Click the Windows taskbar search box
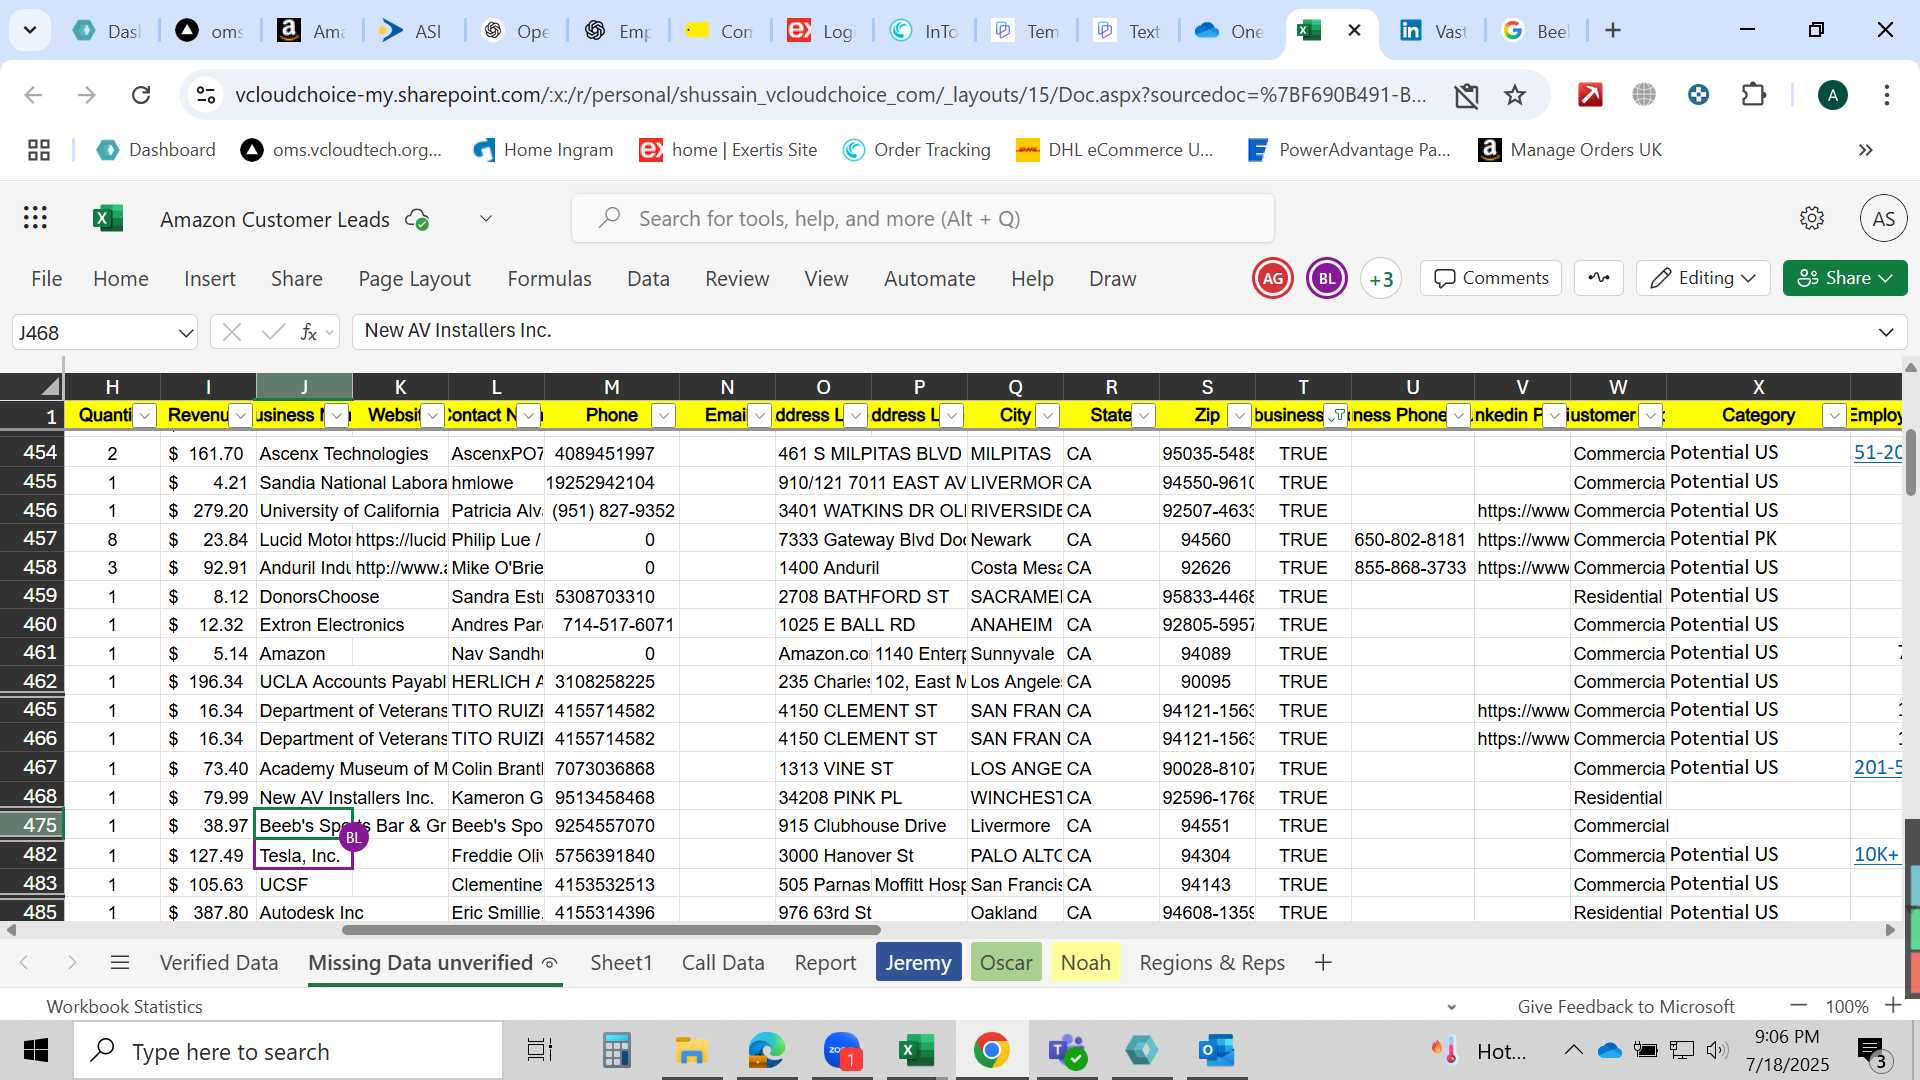The width and height of the screenshot is (1920, 1080). (x=290, y=1051)
